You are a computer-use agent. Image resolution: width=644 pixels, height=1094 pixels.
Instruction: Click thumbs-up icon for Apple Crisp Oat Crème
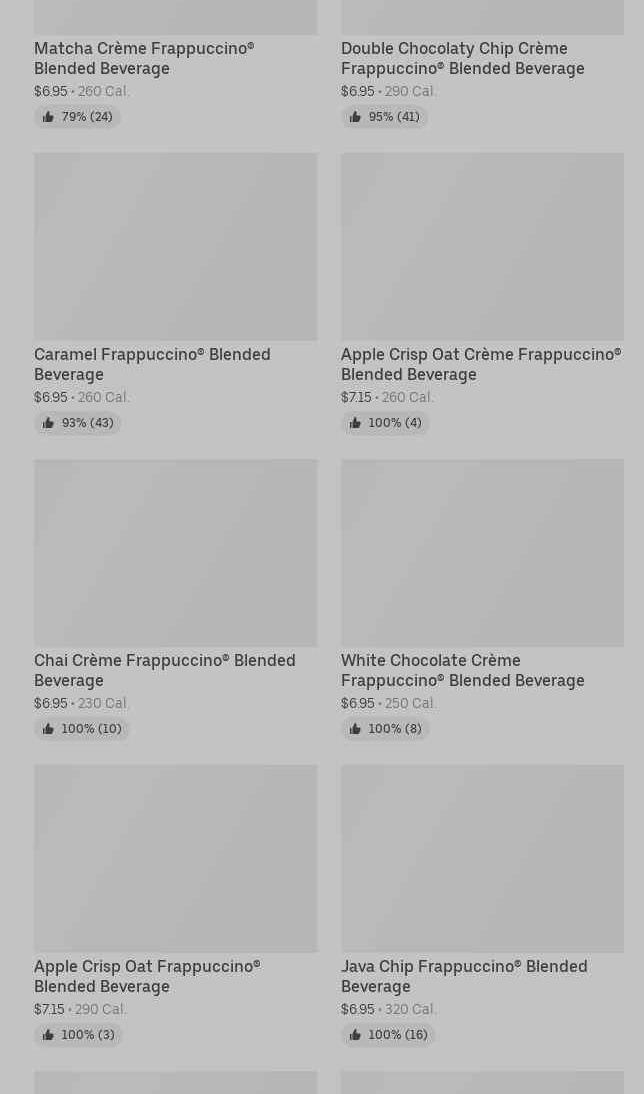pos(355,423)
